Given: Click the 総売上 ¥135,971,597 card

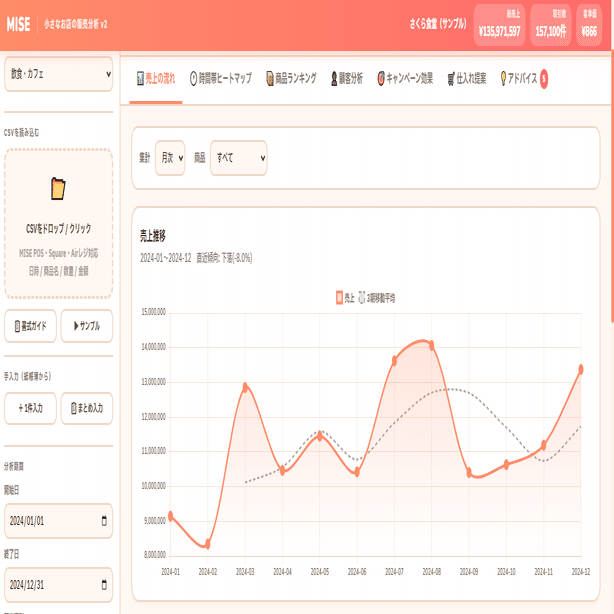Looking at the screenshot, I should pyautogui.click(x=499, y=25).
